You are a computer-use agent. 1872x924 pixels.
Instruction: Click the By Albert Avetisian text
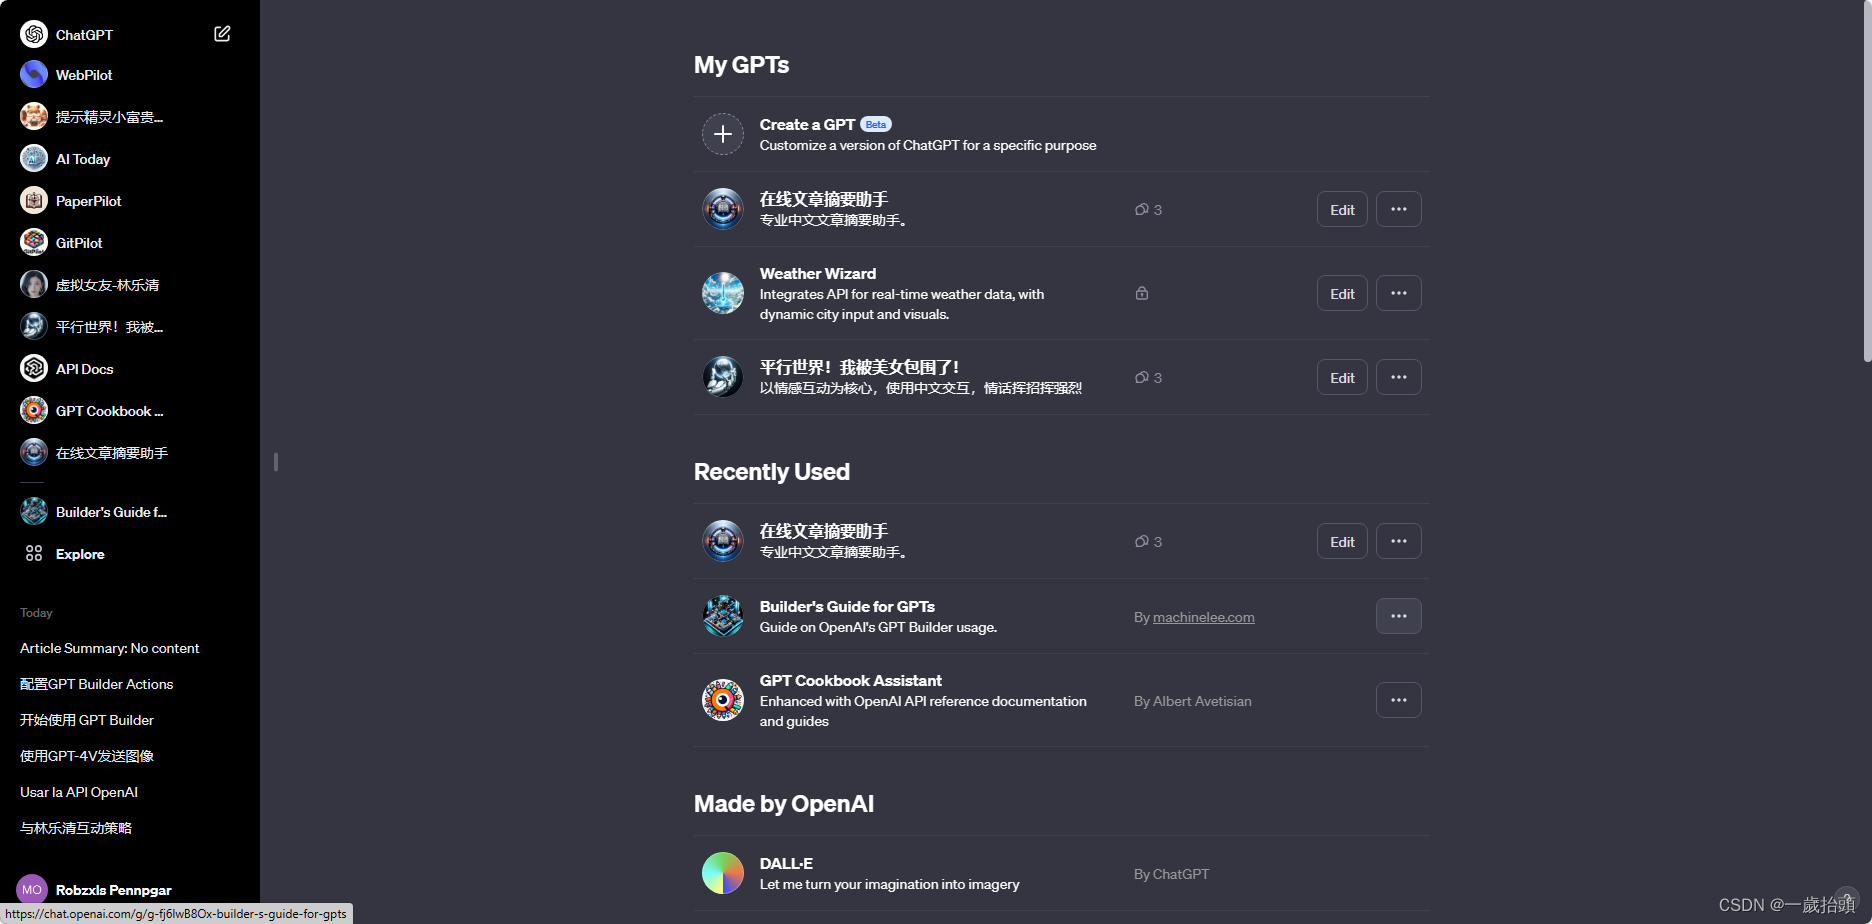coord(1193,701)
